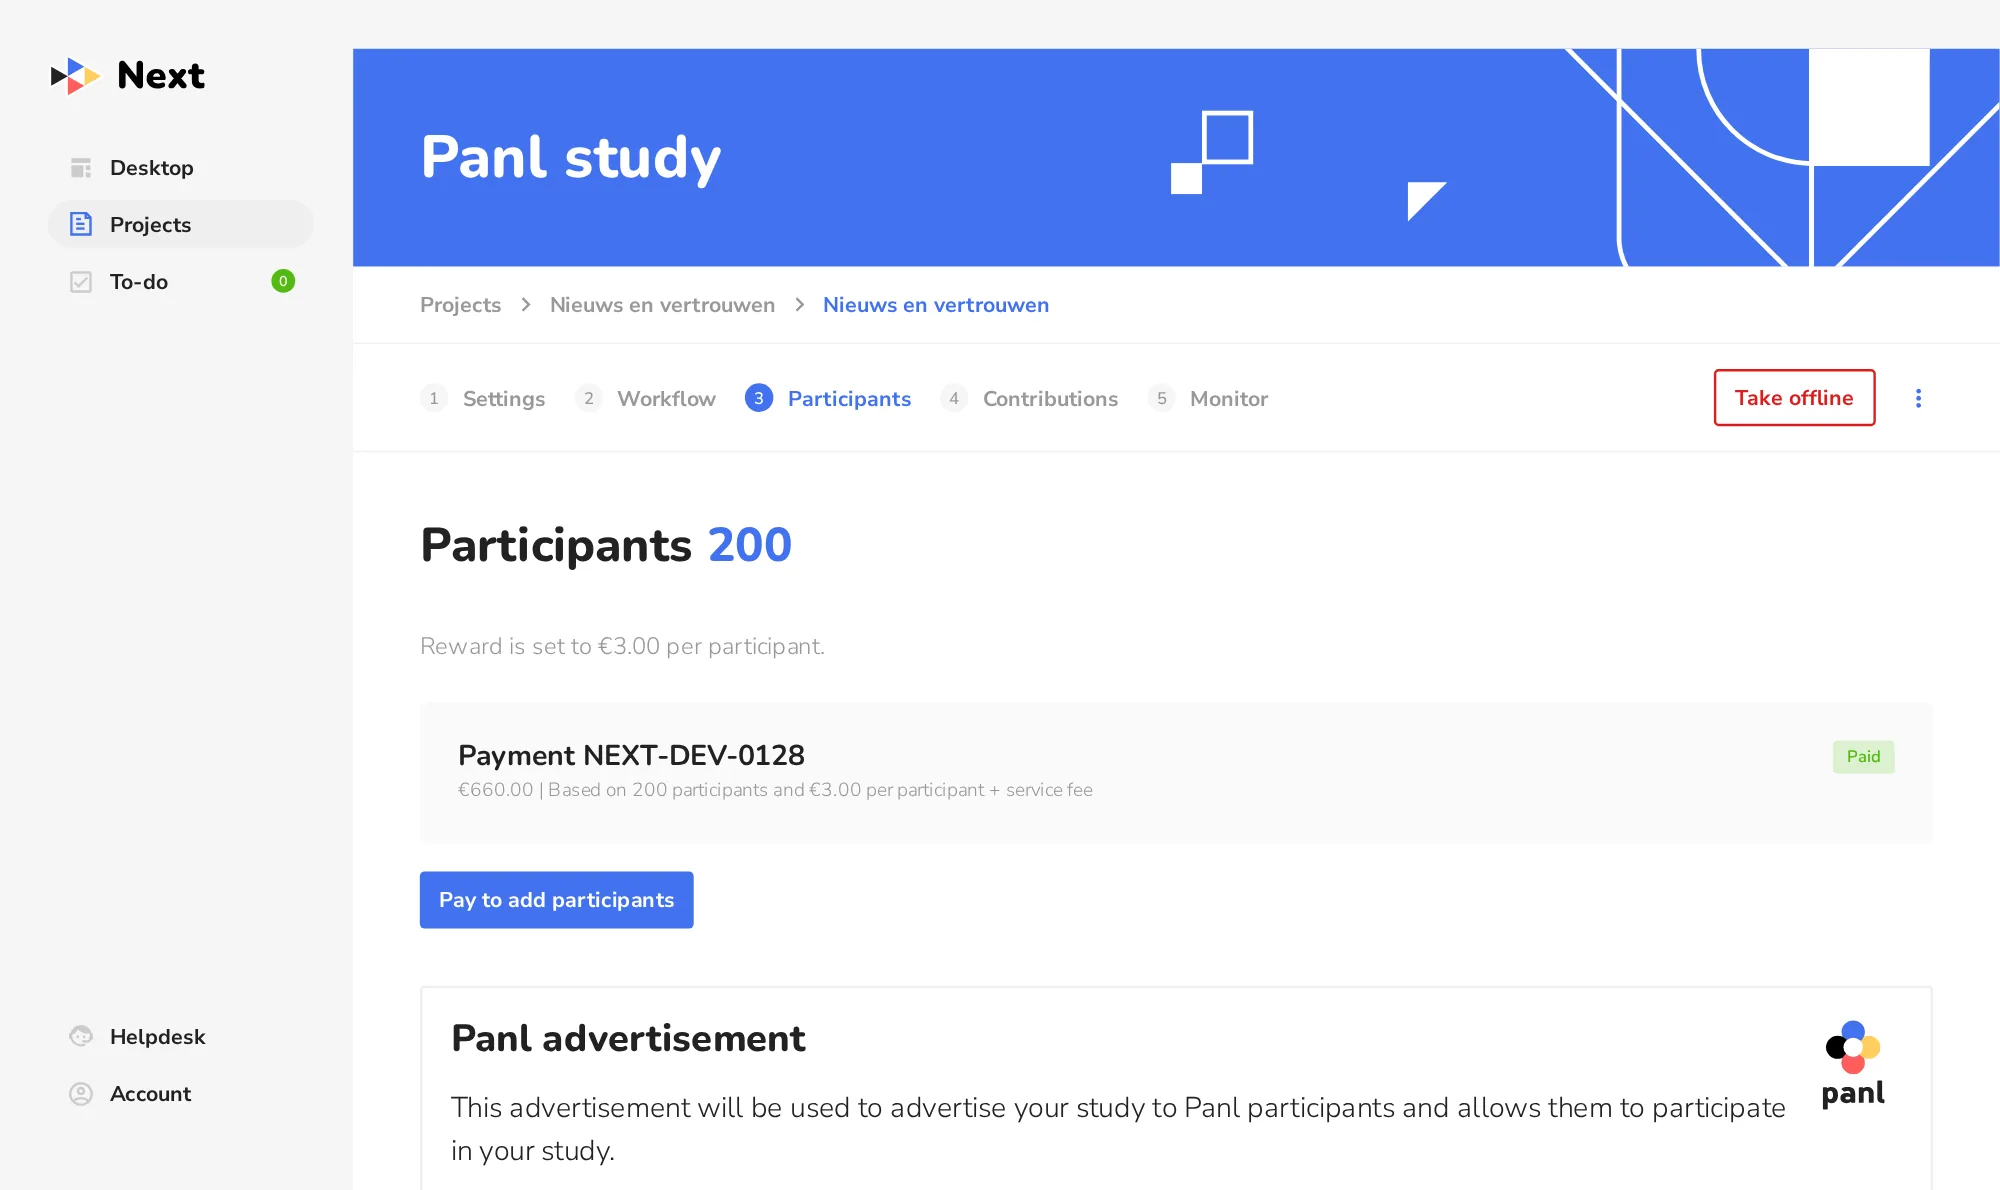Open Desktop from the sidebar
2000x1190 pixels.
(x=180, y=168)
